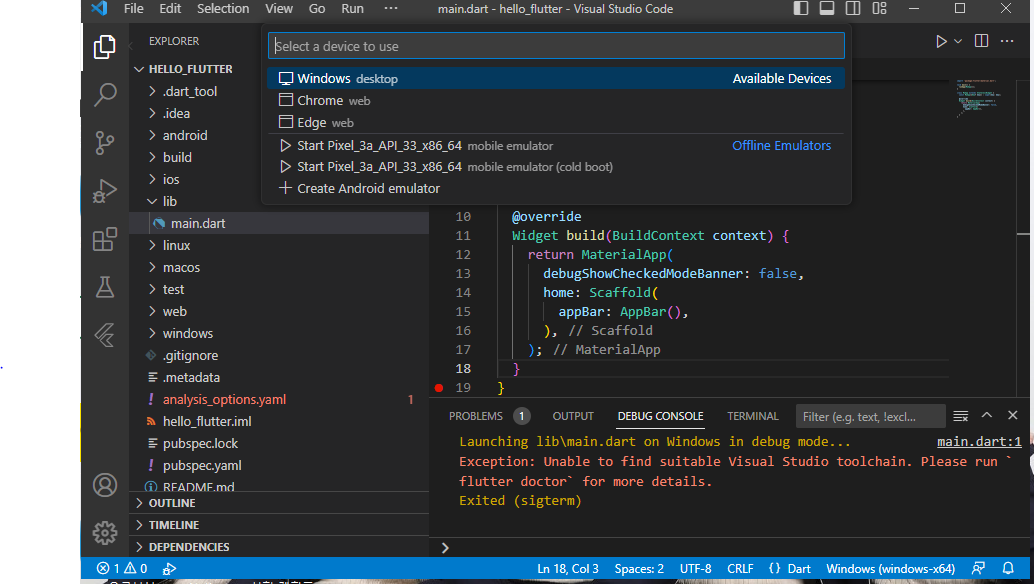This screenshot has height=584, width=1034.
Task: Open the Flutter sidebar icon
Action: tap(104, 335)
